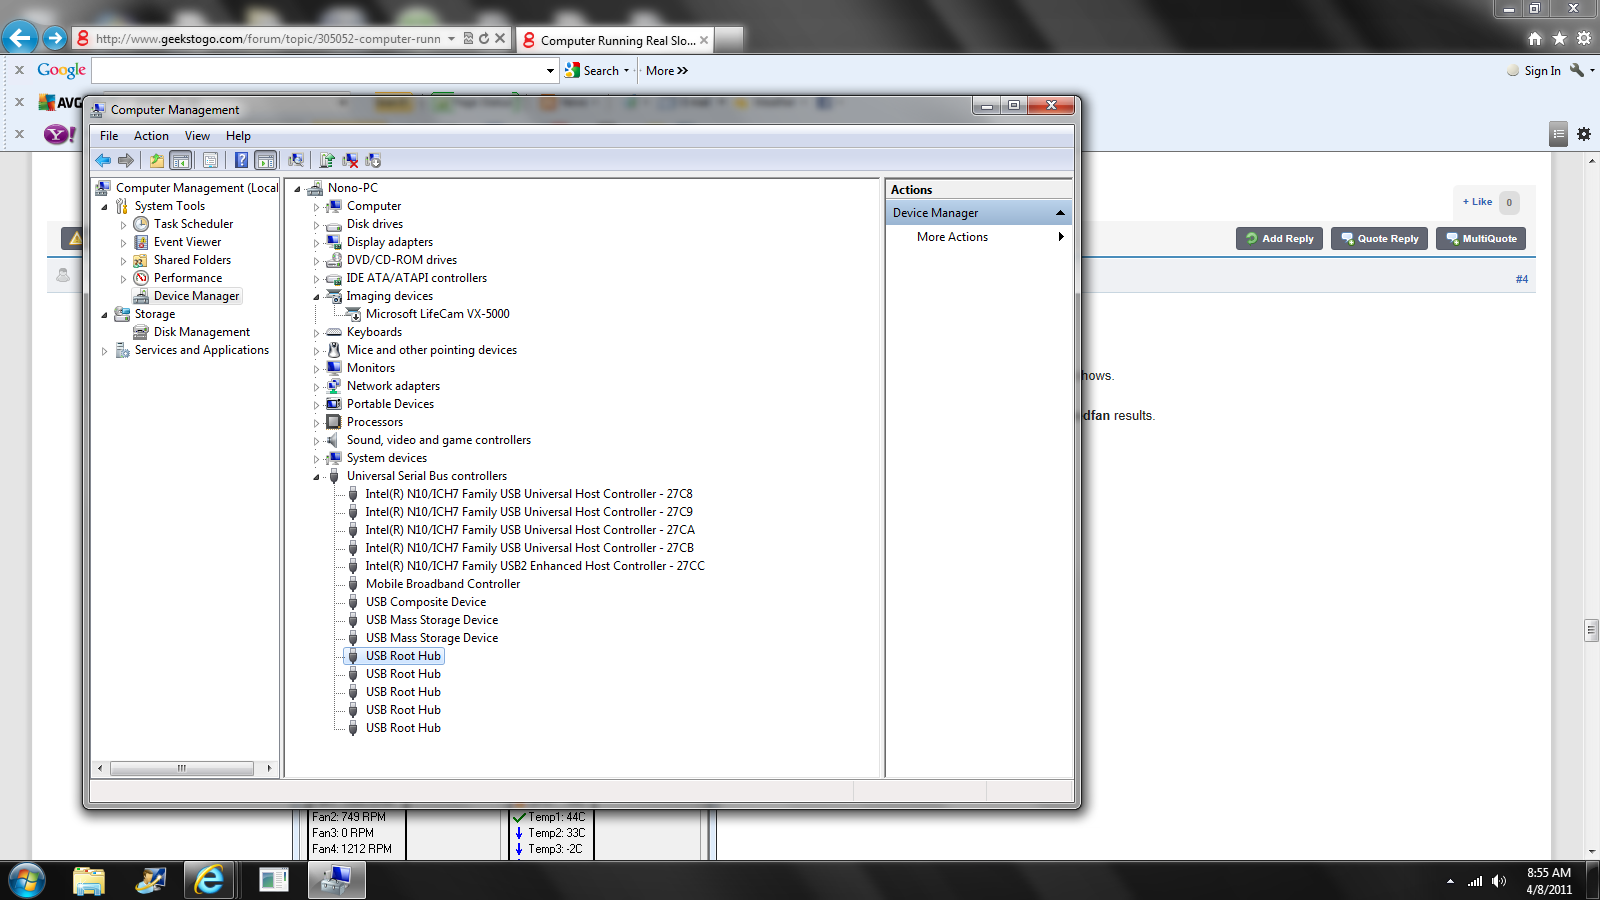Screen dimensions: 1600x900
Task: Select USB2 Enhanced Host Controller - 27CC
Action: (x=535, y=566)
